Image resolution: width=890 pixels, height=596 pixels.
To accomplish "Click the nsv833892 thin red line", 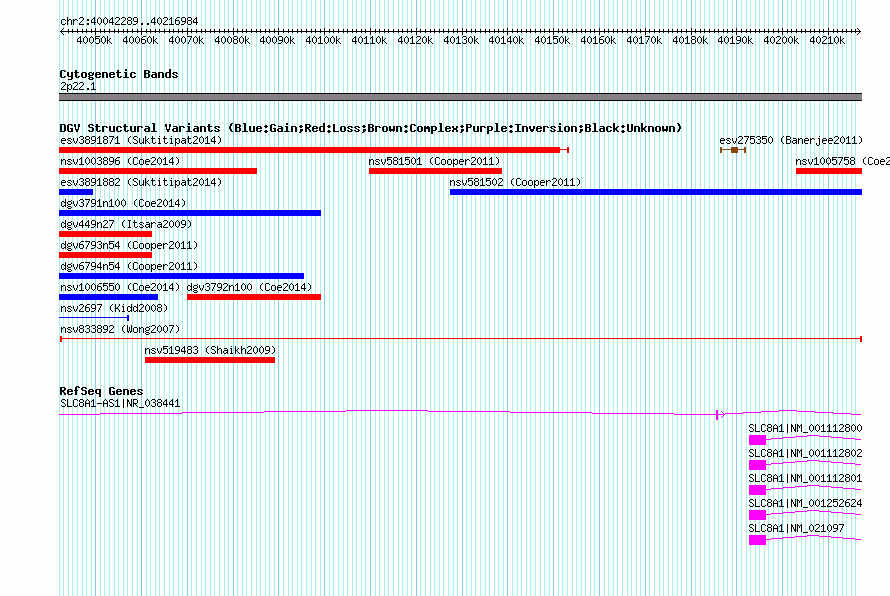I will coord(461,339).
